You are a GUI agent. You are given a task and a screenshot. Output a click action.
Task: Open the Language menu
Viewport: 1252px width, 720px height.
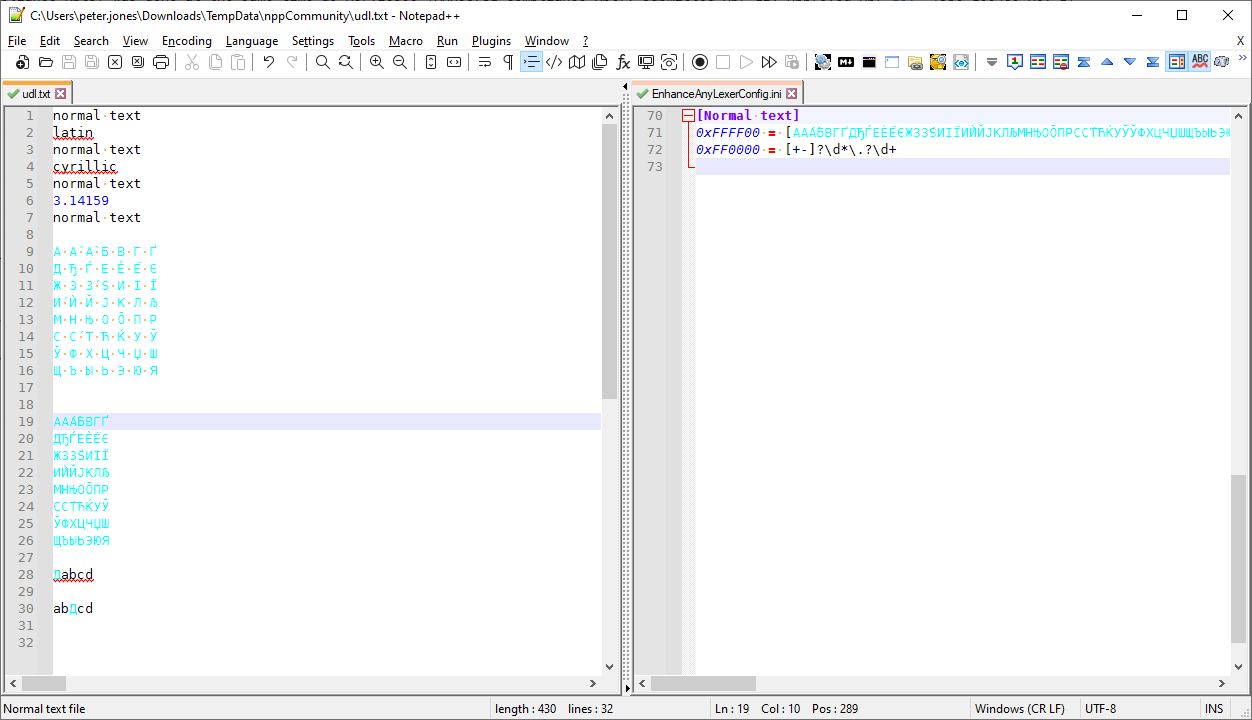(x=252, y=41)
